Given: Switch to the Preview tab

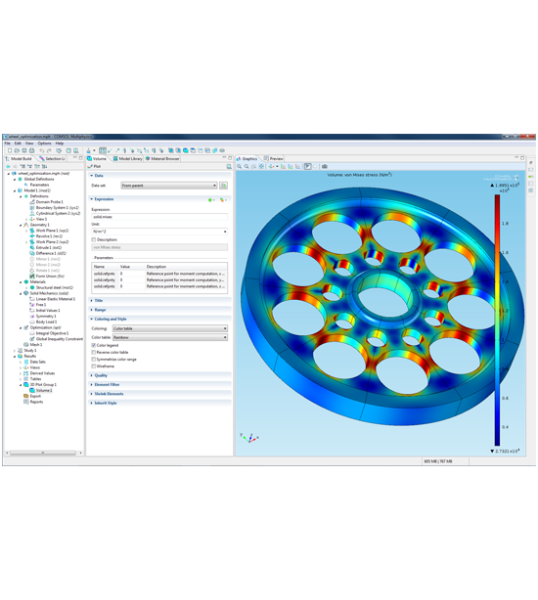Looking at the screenshot, I should 273,158.
